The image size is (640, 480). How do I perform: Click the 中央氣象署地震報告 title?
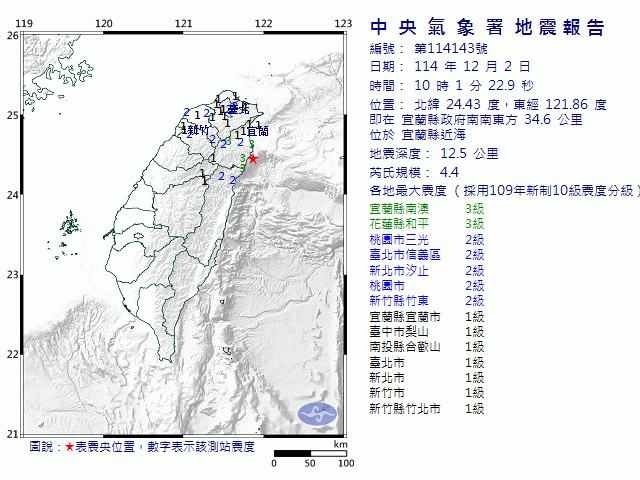pyautogui.click(x=487, y=27)
